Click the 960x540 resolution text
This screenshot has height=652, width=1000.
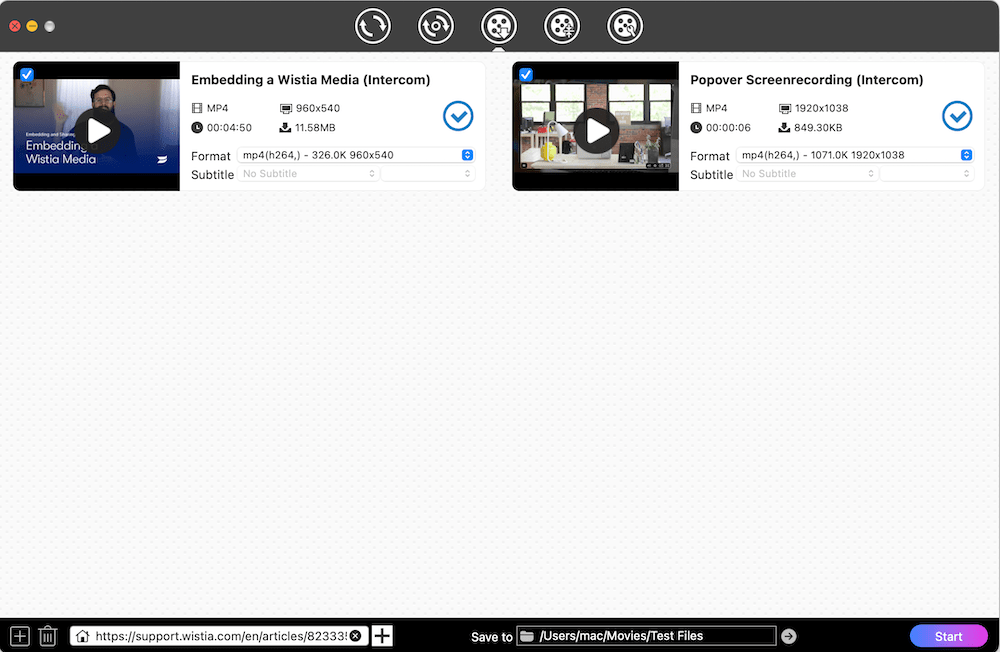[318, 108]
